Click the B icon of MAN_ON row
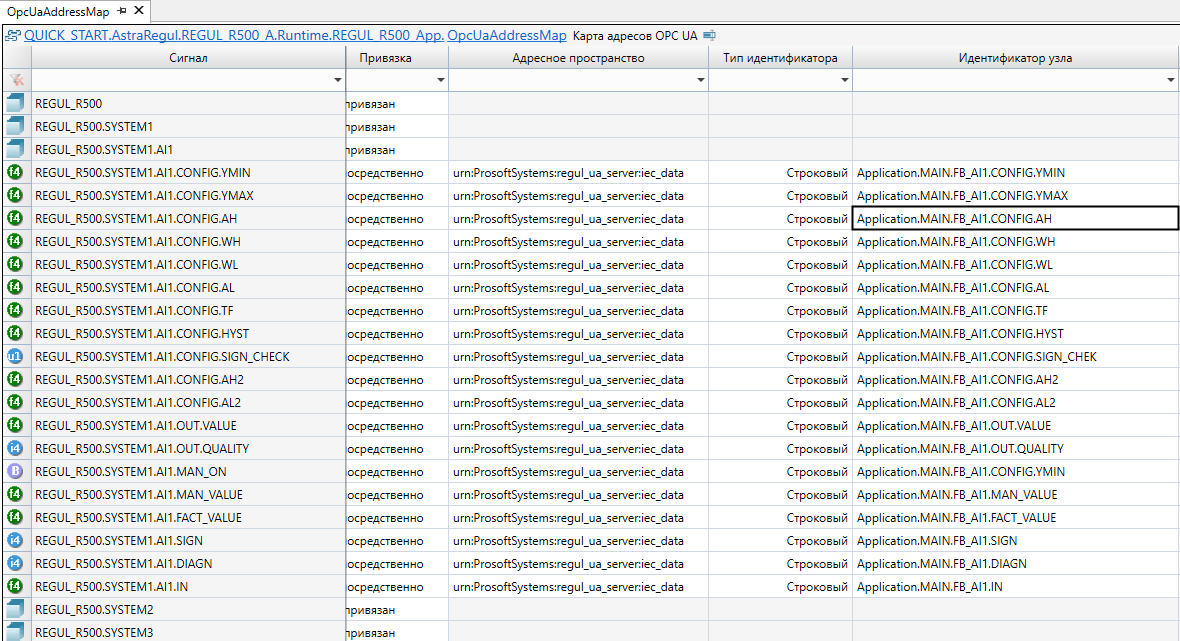 pos(15,471)
